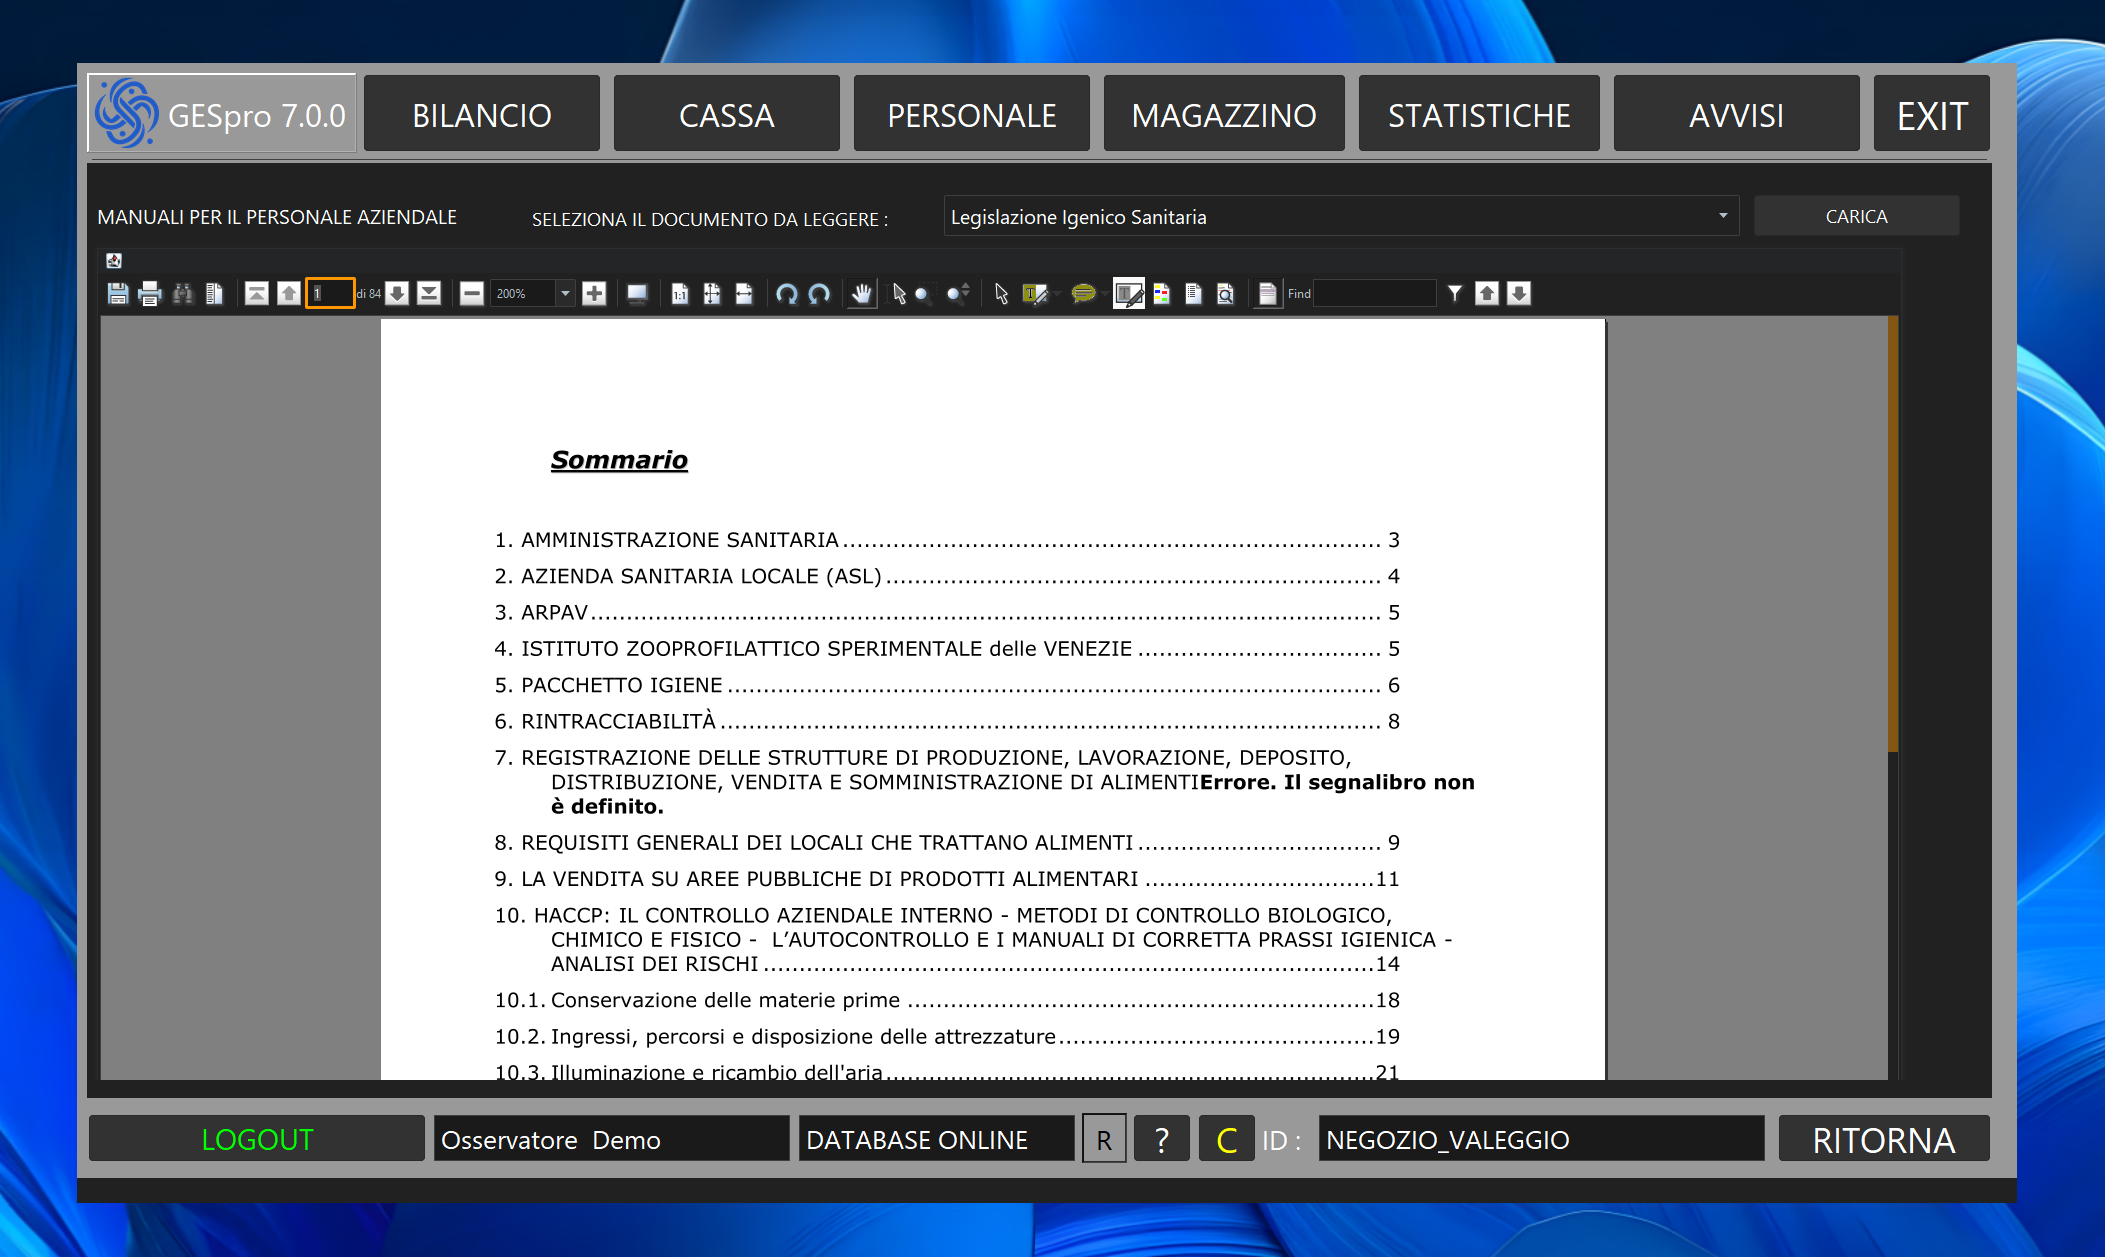Select the hand pan tool
This screenshot has width=2105, height=1257.
862,294
